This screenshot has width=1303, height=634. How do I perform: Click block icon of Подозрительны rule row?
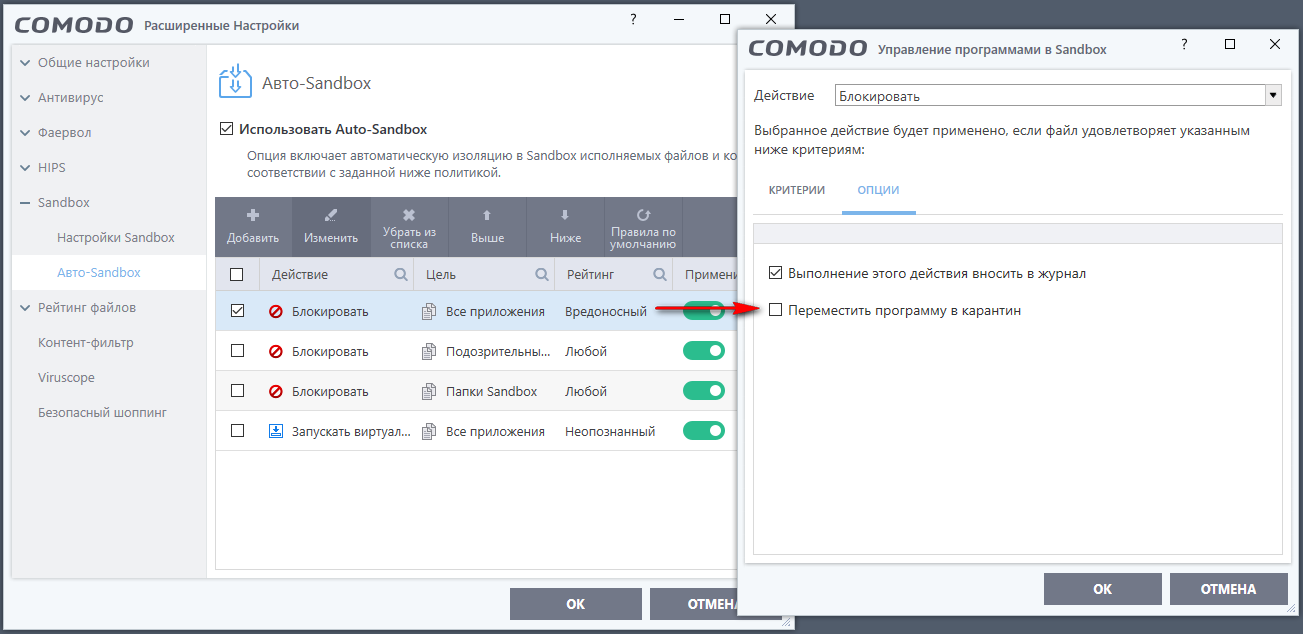(276, 352)
